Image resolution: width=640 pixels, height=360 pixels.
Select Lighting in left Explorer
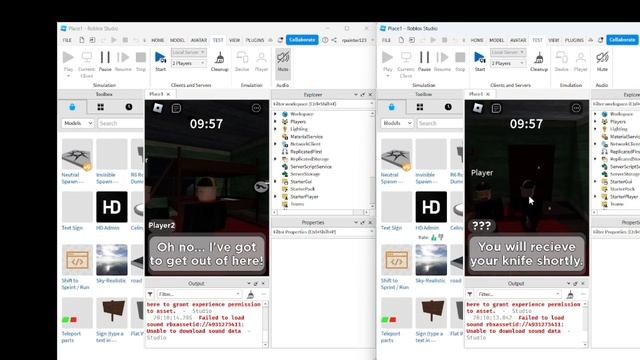coord(299,129)
